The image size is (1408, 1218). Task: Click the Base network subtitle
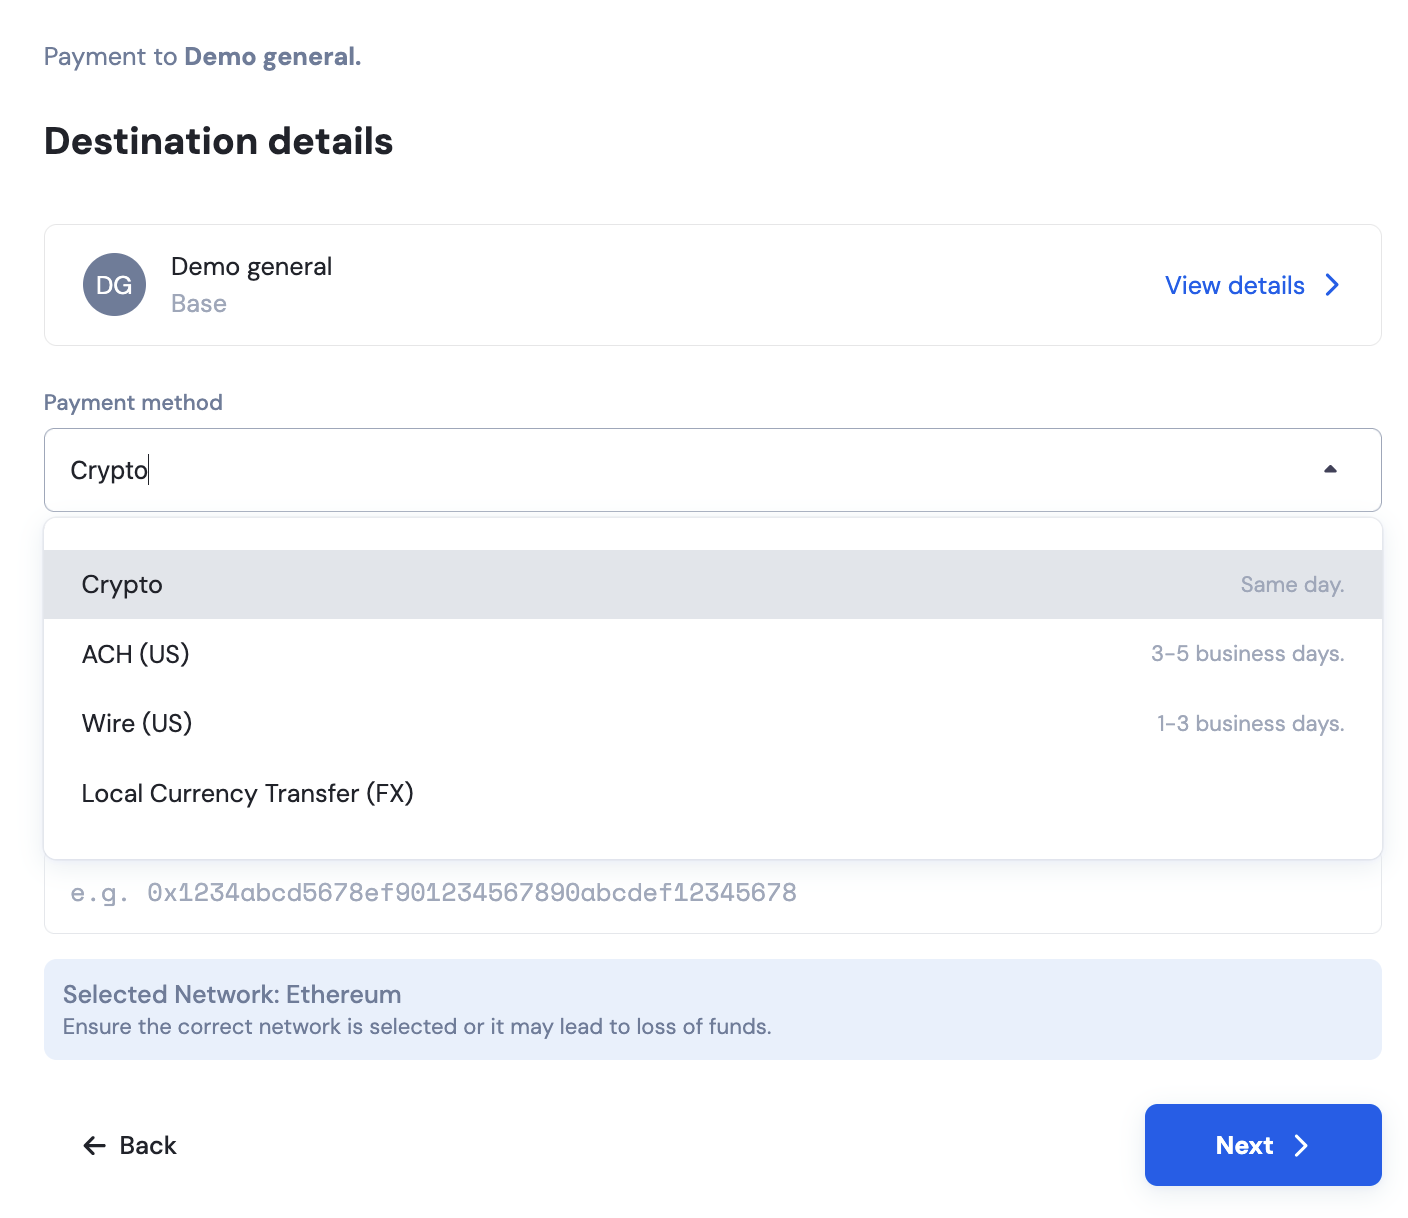click(x=199, y=304)
